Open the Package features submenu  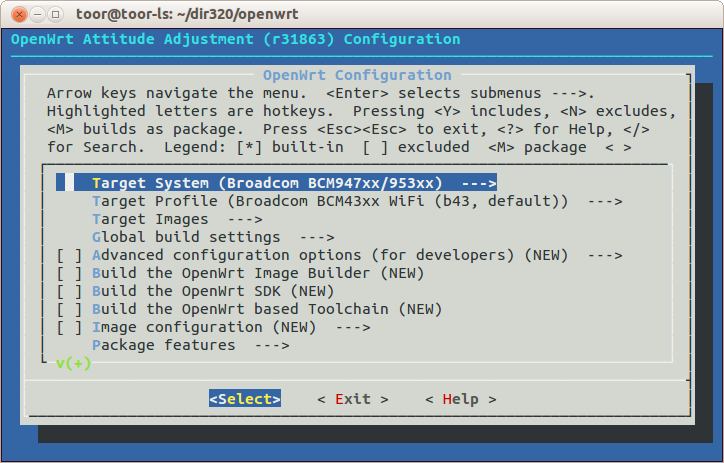click(x=191, y=345)
